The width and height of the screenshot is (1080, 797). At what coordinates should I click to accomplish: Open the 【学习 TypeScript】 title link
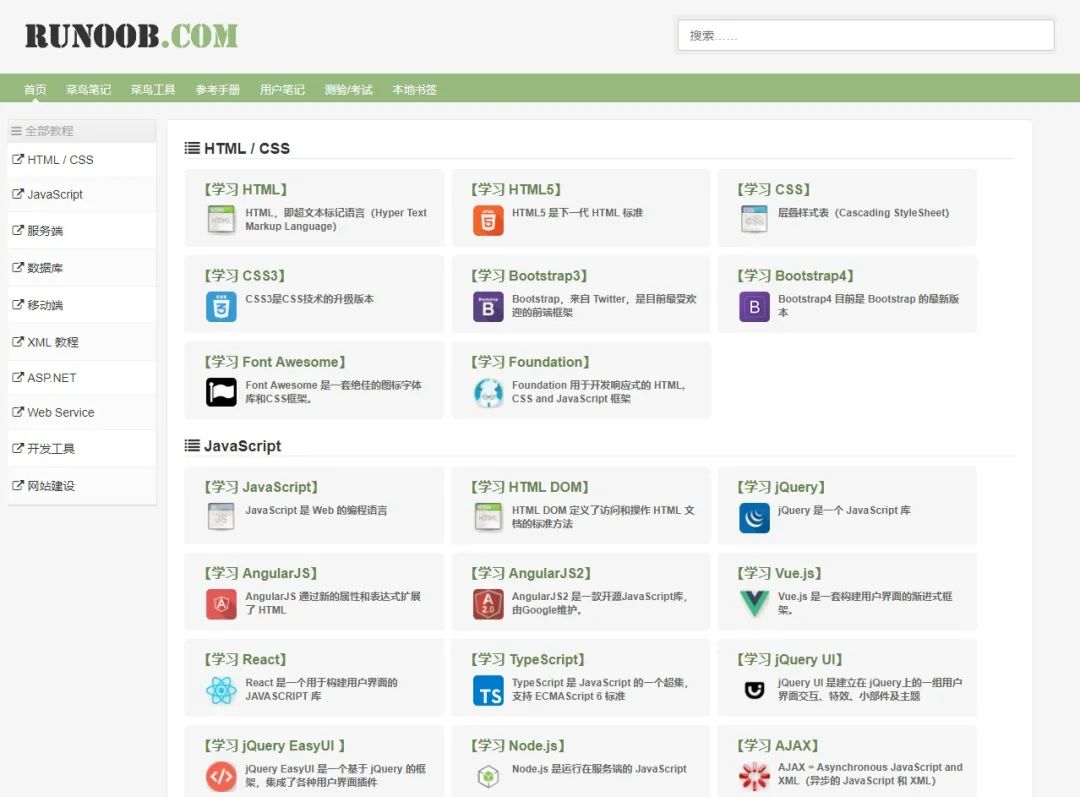528,659
